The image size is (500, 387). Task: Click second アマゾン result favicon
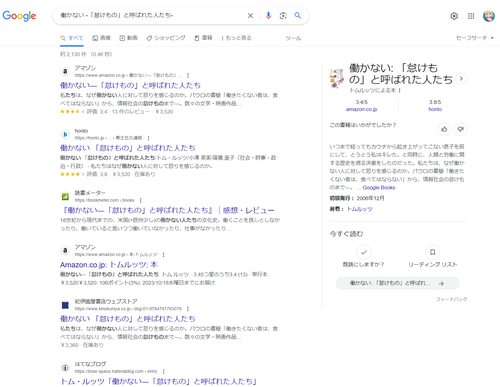tap(65, 250)
